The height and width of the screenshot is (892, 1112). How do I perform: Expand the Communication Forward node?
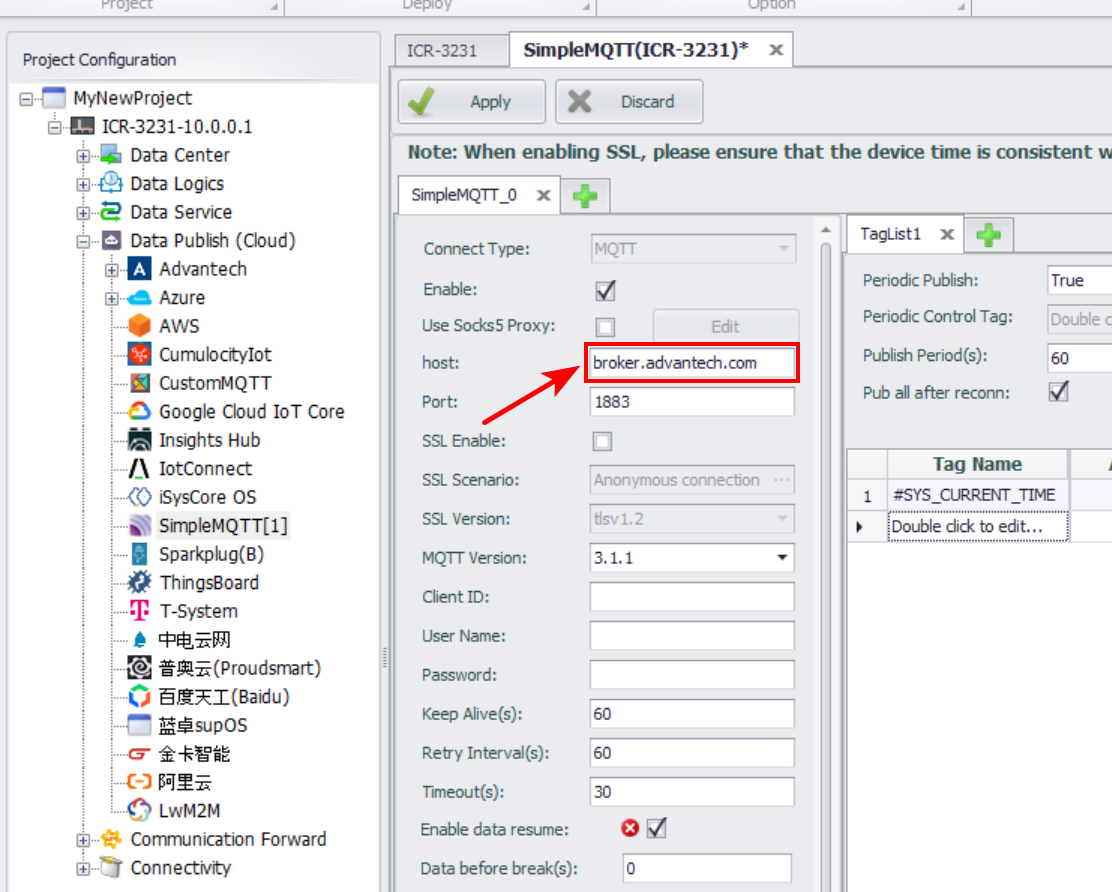tap(83, 840)
